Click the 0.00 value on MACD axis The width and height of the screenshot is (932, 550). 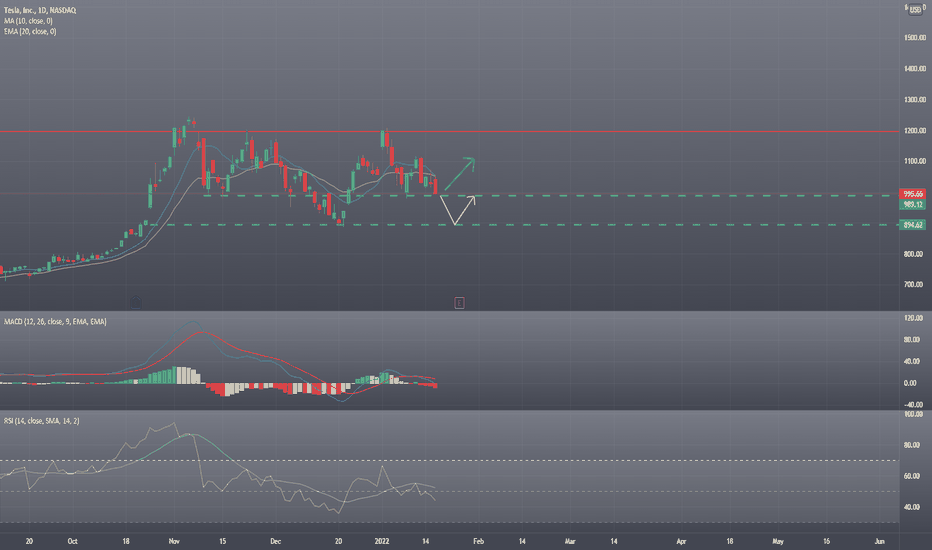pos(910,384)
